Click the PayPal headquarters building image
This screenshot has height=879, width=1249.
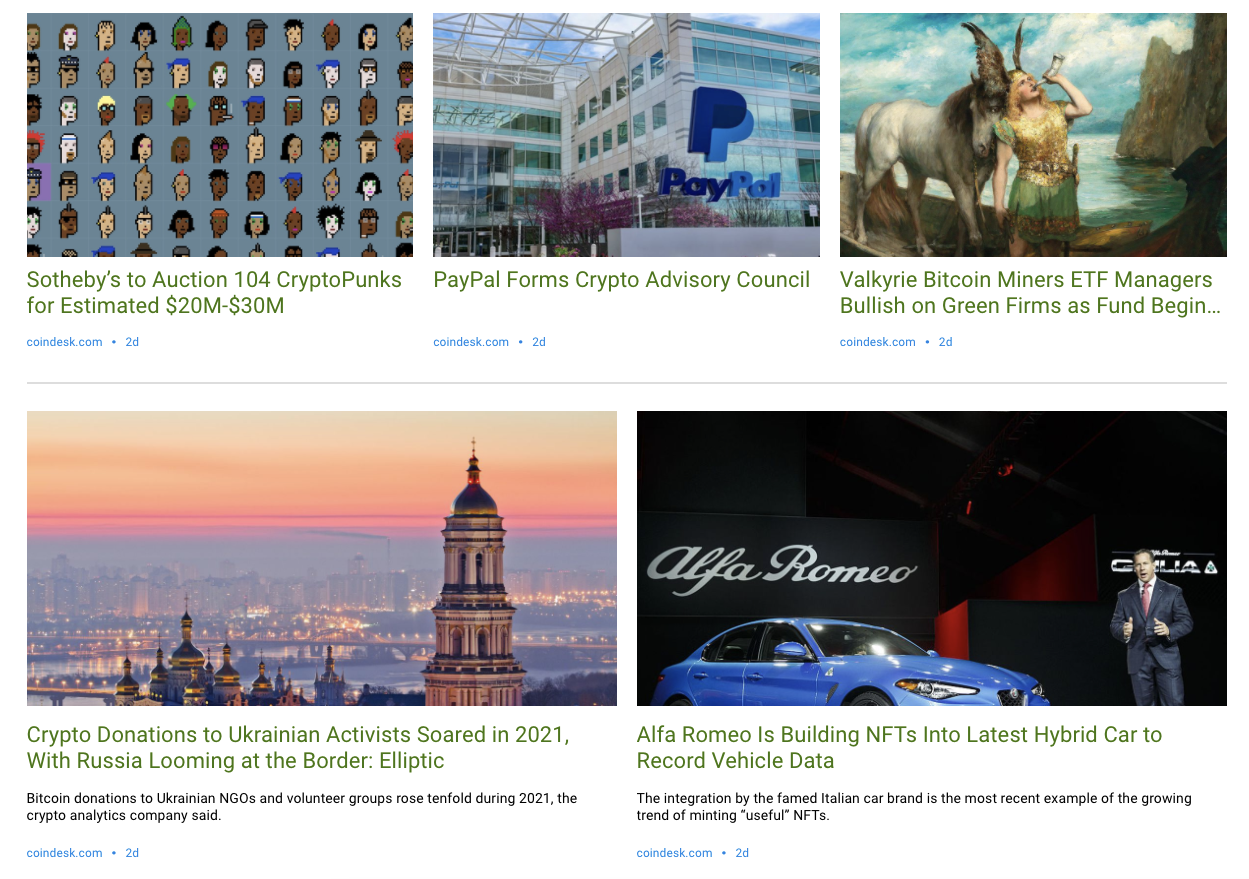[626, 135]
